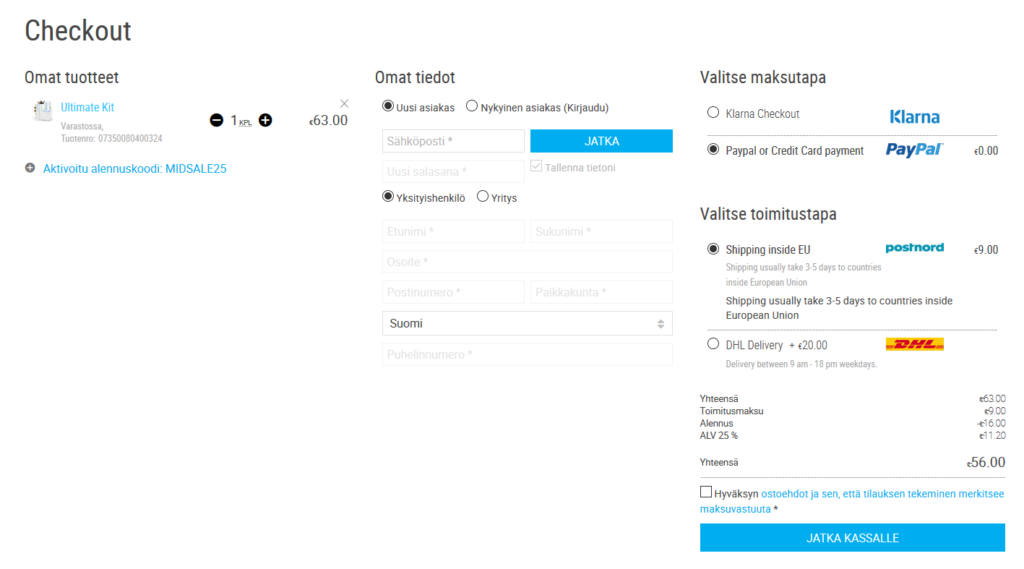Select the Yritys customer type
The height and width of the screenshot is (569, 1024).
pos(483,197)
